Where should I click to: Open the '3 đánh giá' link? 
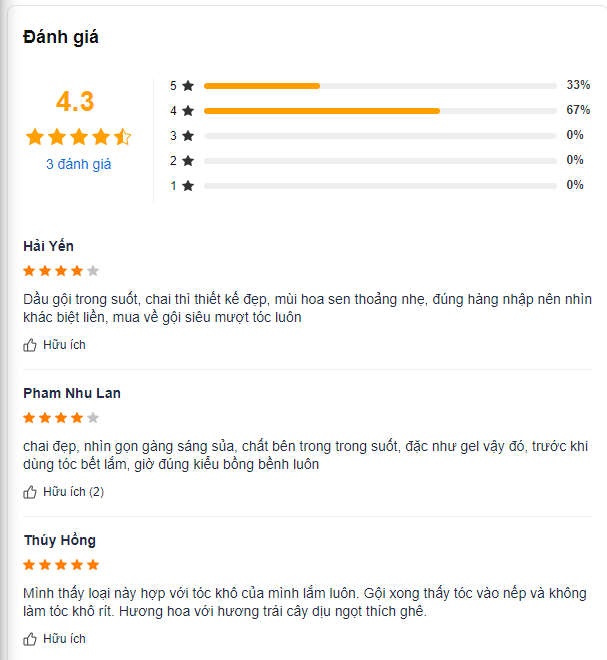pos(78,164)
